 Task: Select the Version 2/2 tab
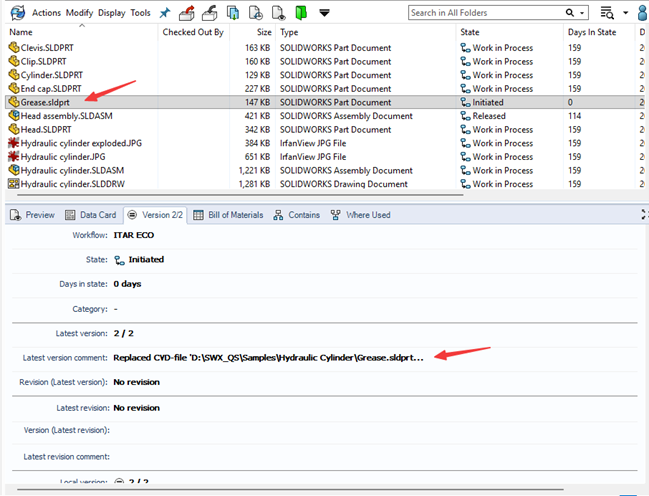point(155,215)
